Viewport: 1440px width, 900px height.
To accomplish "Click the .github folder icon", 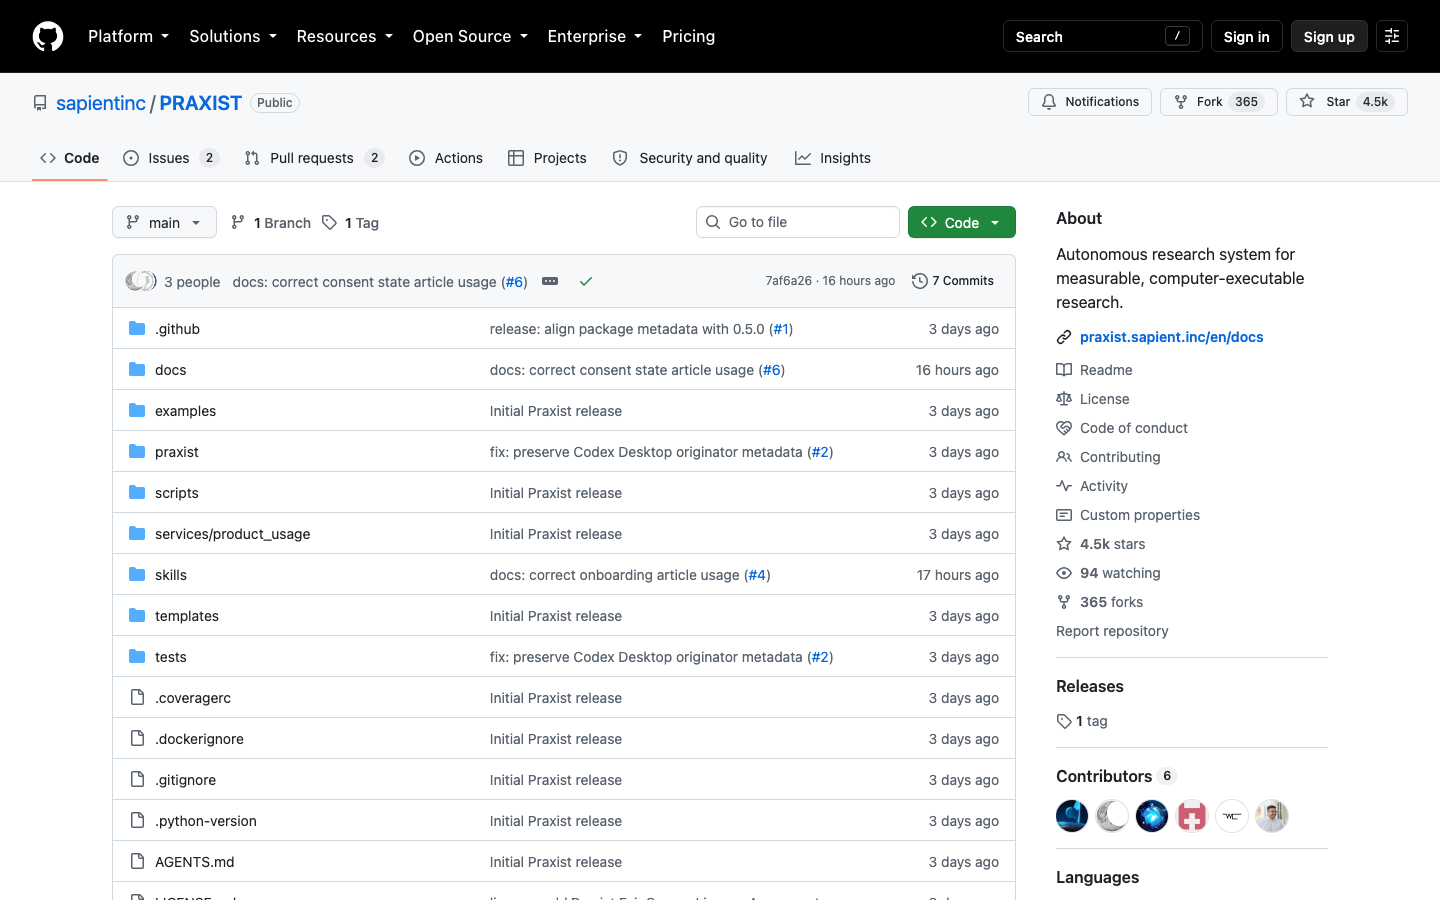I will 137,328.
